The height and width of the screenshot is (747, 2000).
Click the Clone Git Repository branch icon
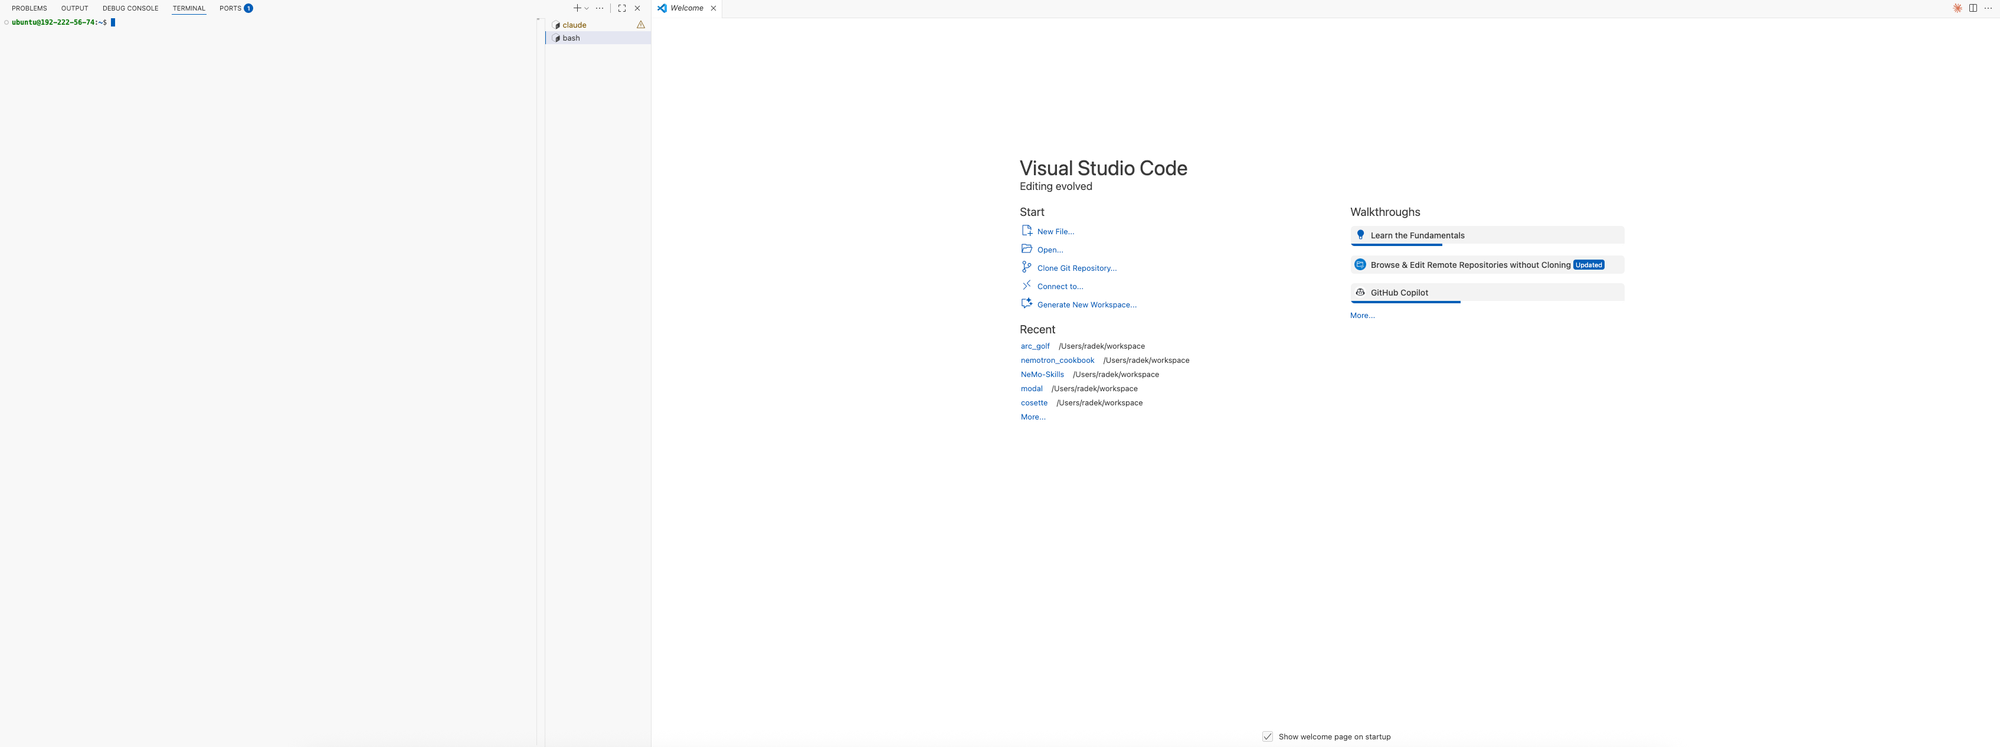1026,267
